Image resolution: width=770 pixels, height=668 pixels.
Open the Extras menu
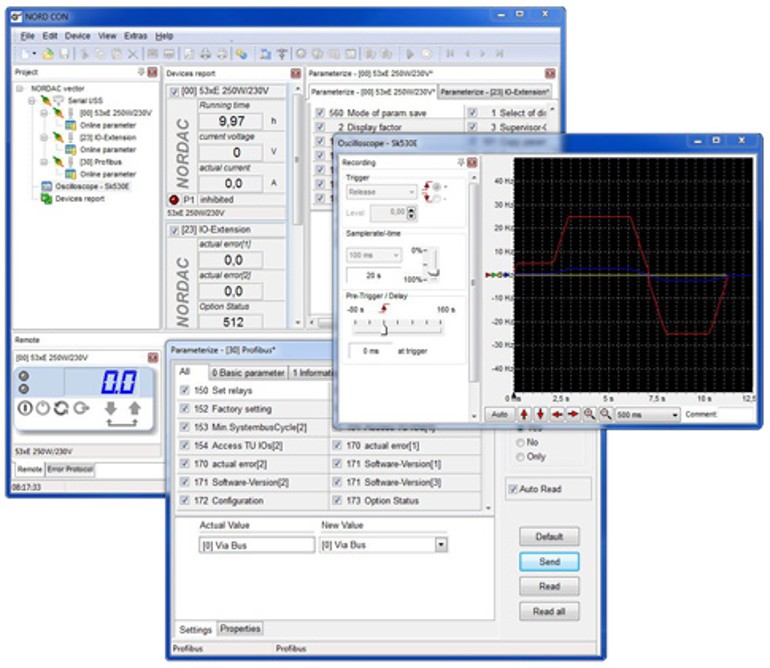point(136,36)
